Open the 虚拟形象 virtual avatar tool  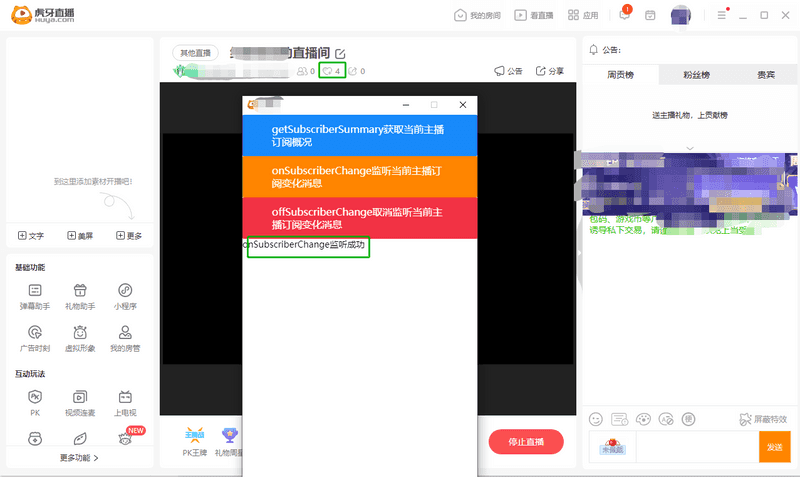coord(80,339)
